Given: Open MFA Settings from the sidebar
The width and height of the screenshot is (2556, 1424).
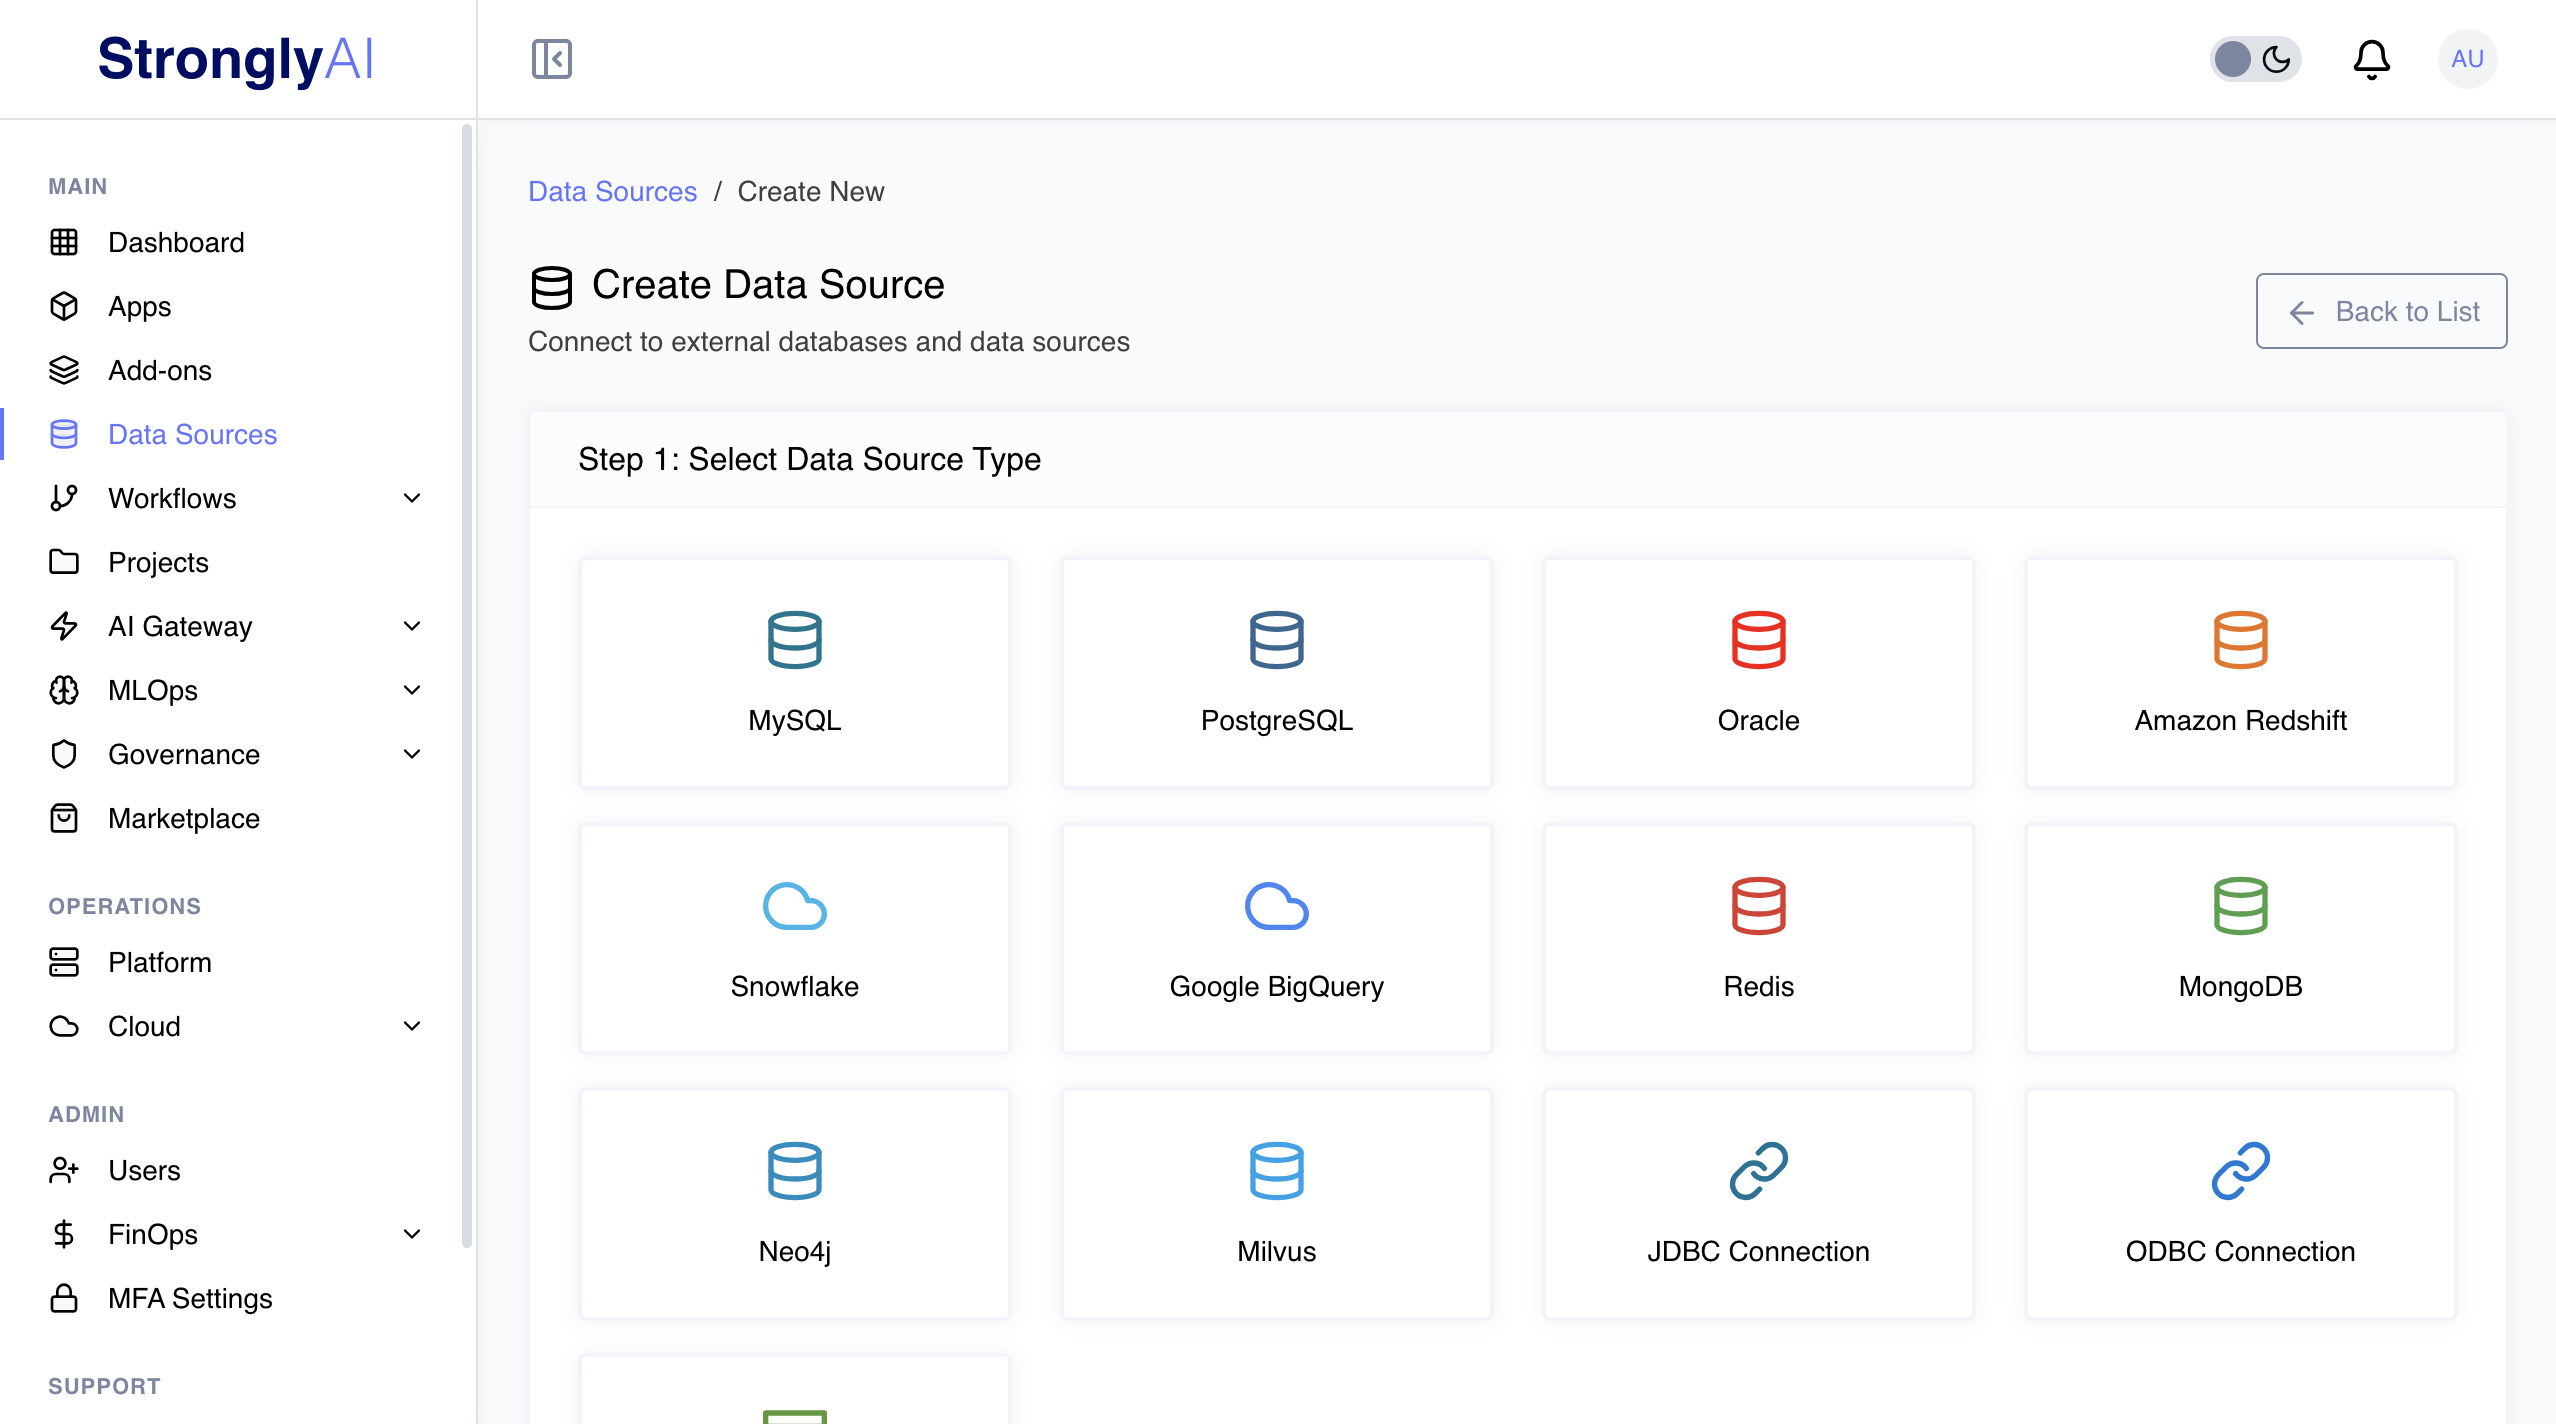Looking at the screenshot, I should (x=190, y=1298).
